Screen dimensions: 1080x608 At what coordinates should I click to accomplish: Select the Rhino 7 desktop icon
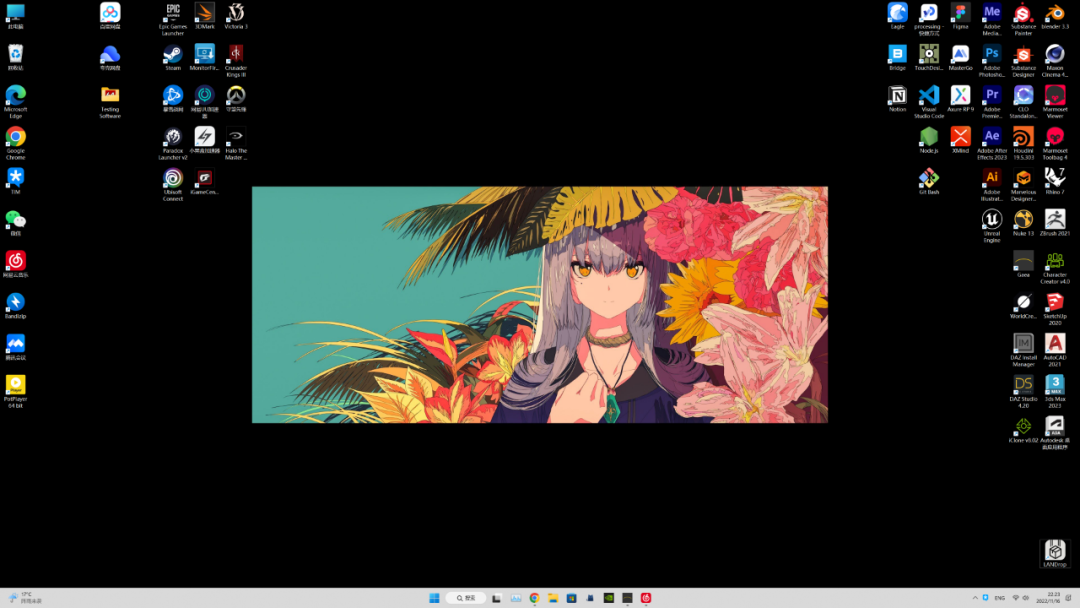1055,182
